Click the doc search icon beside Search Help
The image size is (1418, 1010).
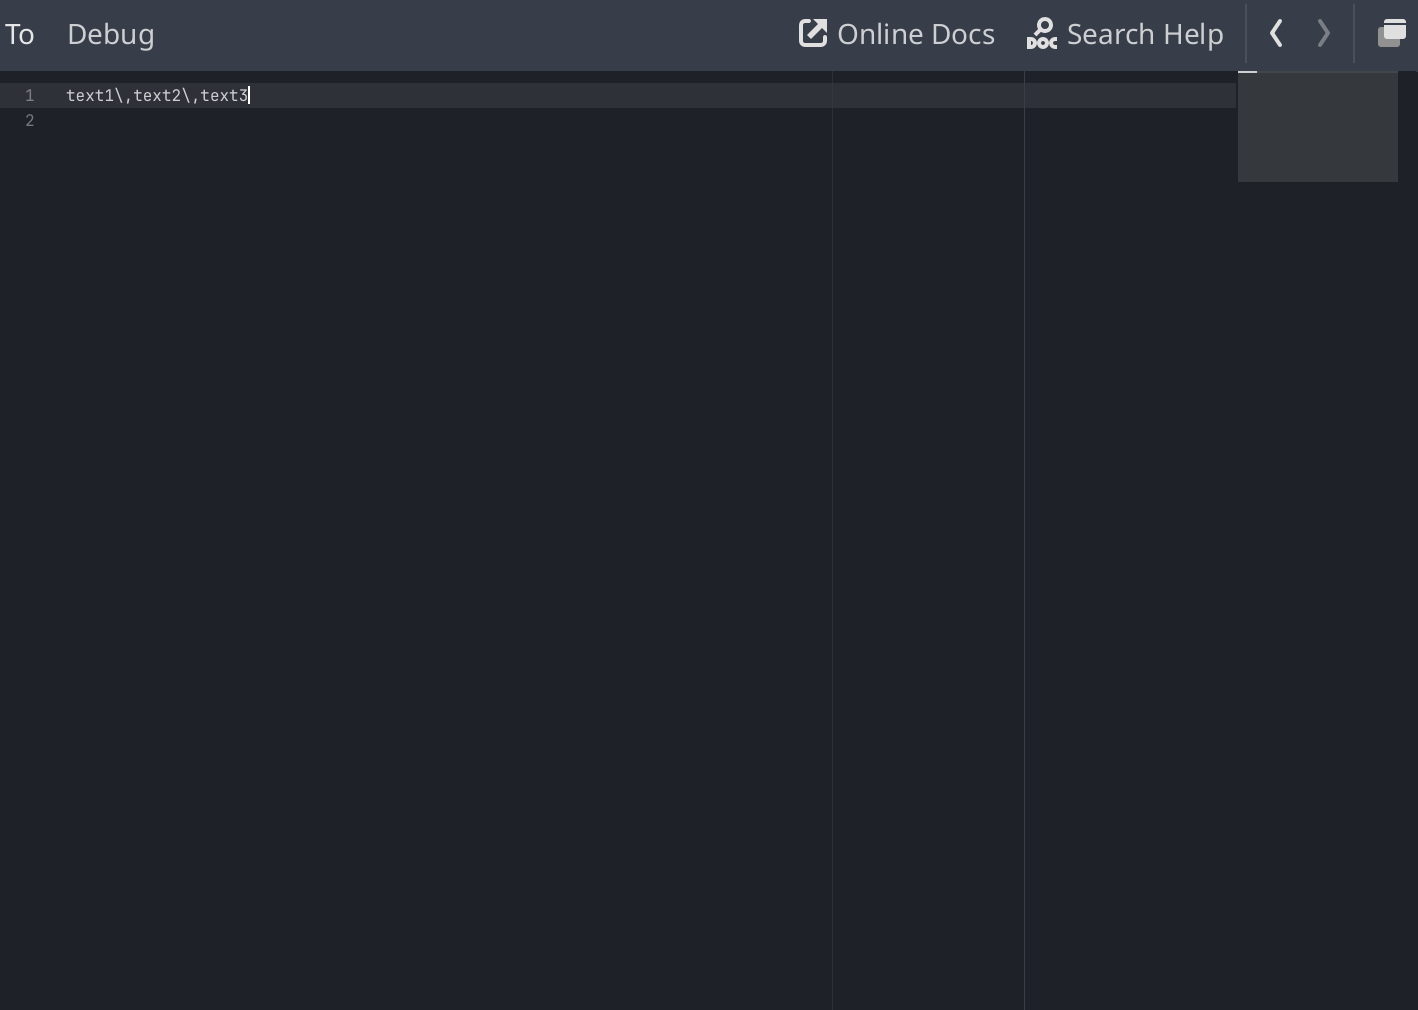[x=1042, y=34]
